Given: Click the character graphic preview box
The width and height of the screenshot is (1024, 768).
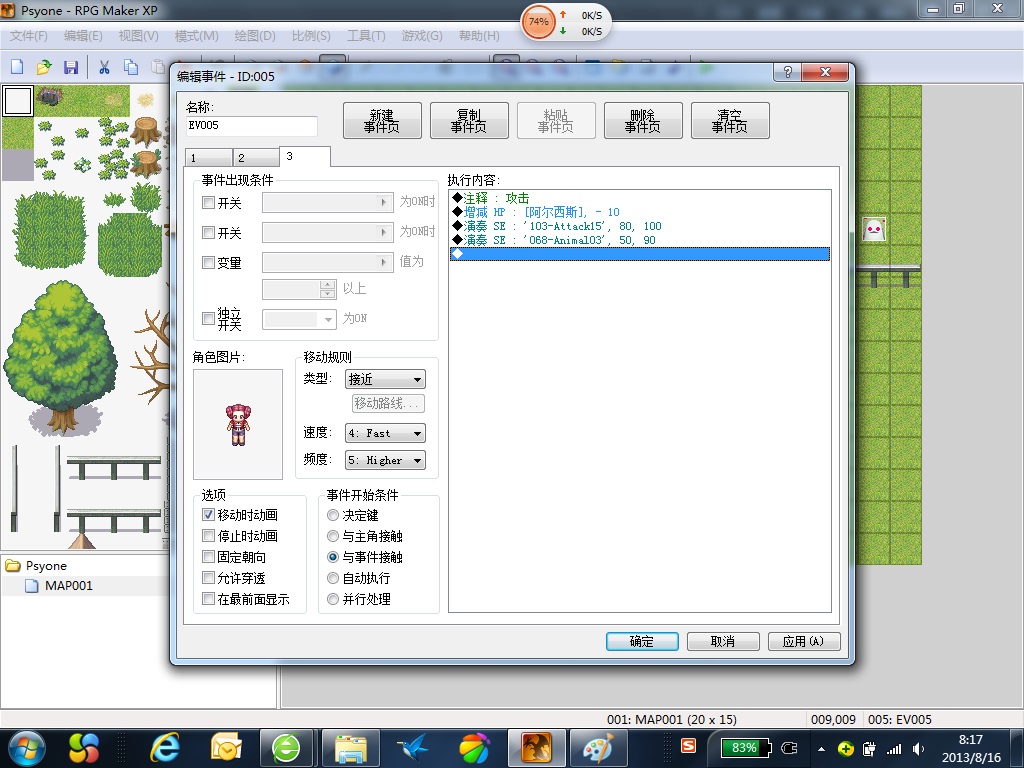Looking at the screenshot, I should coord(238,424).
